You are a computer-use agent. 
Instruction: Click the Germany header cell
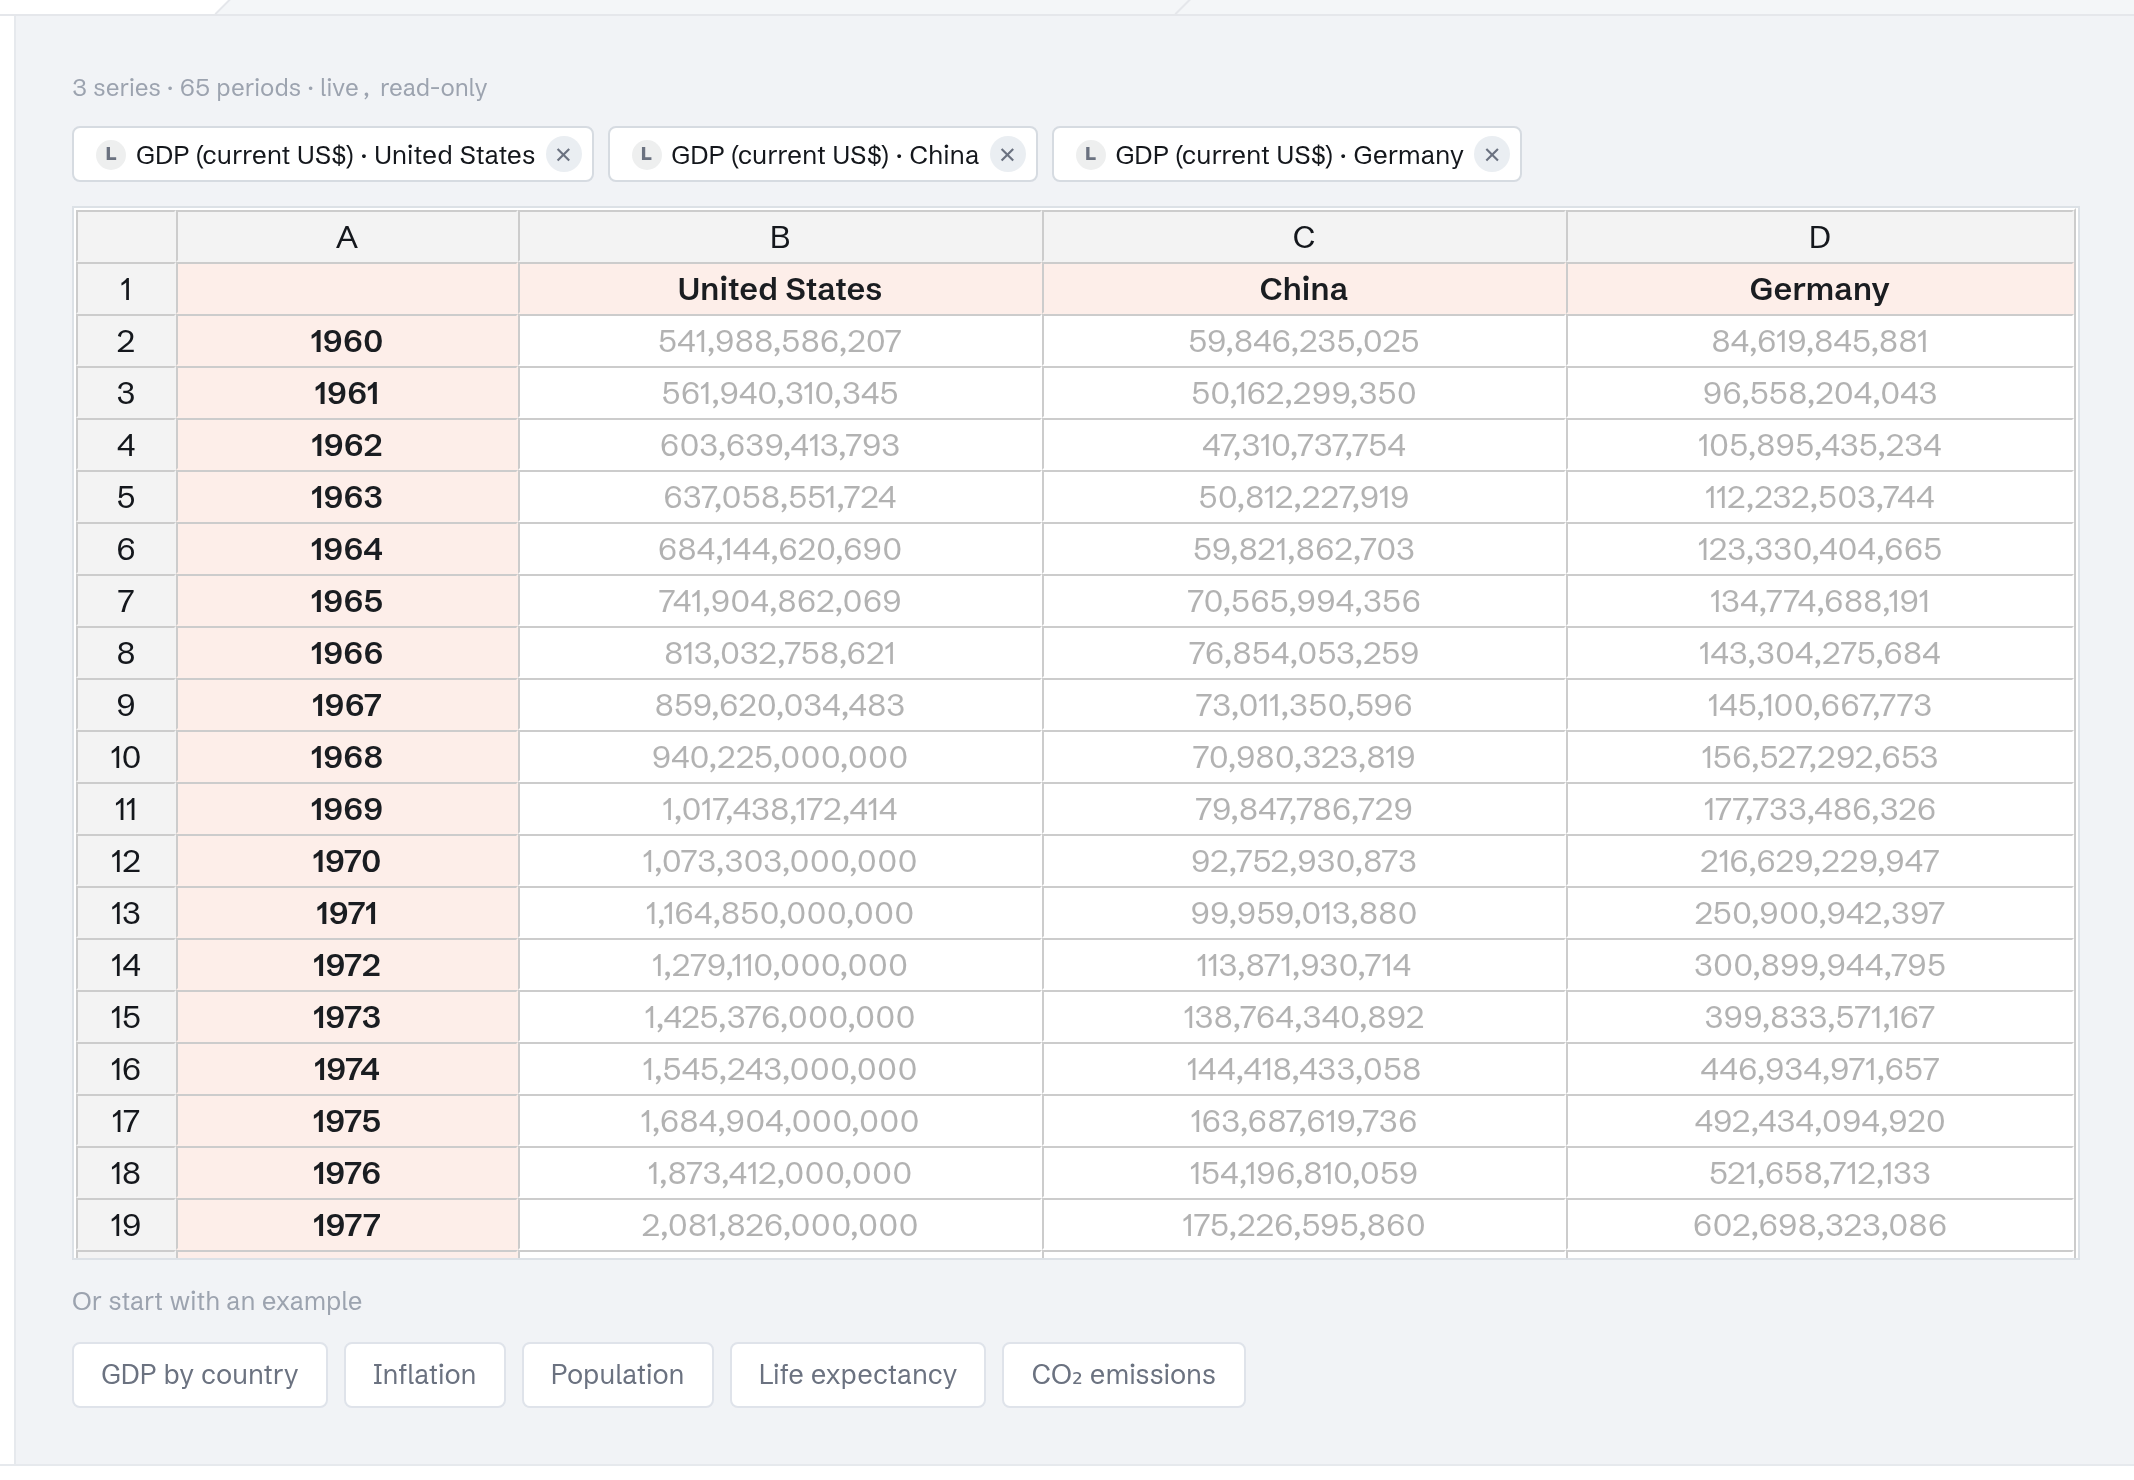pyautogui.click(x=1820, y=289)
